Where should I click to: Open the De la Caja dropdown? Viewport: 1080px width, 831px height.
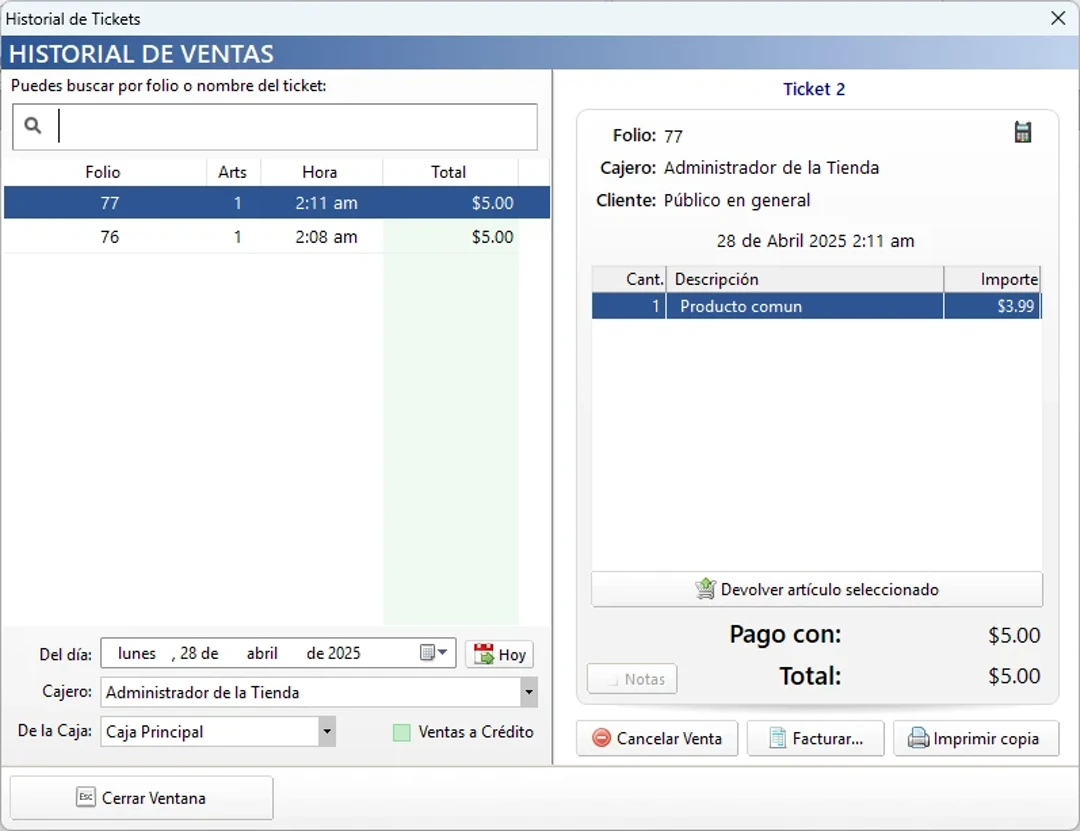click(326, 732)
